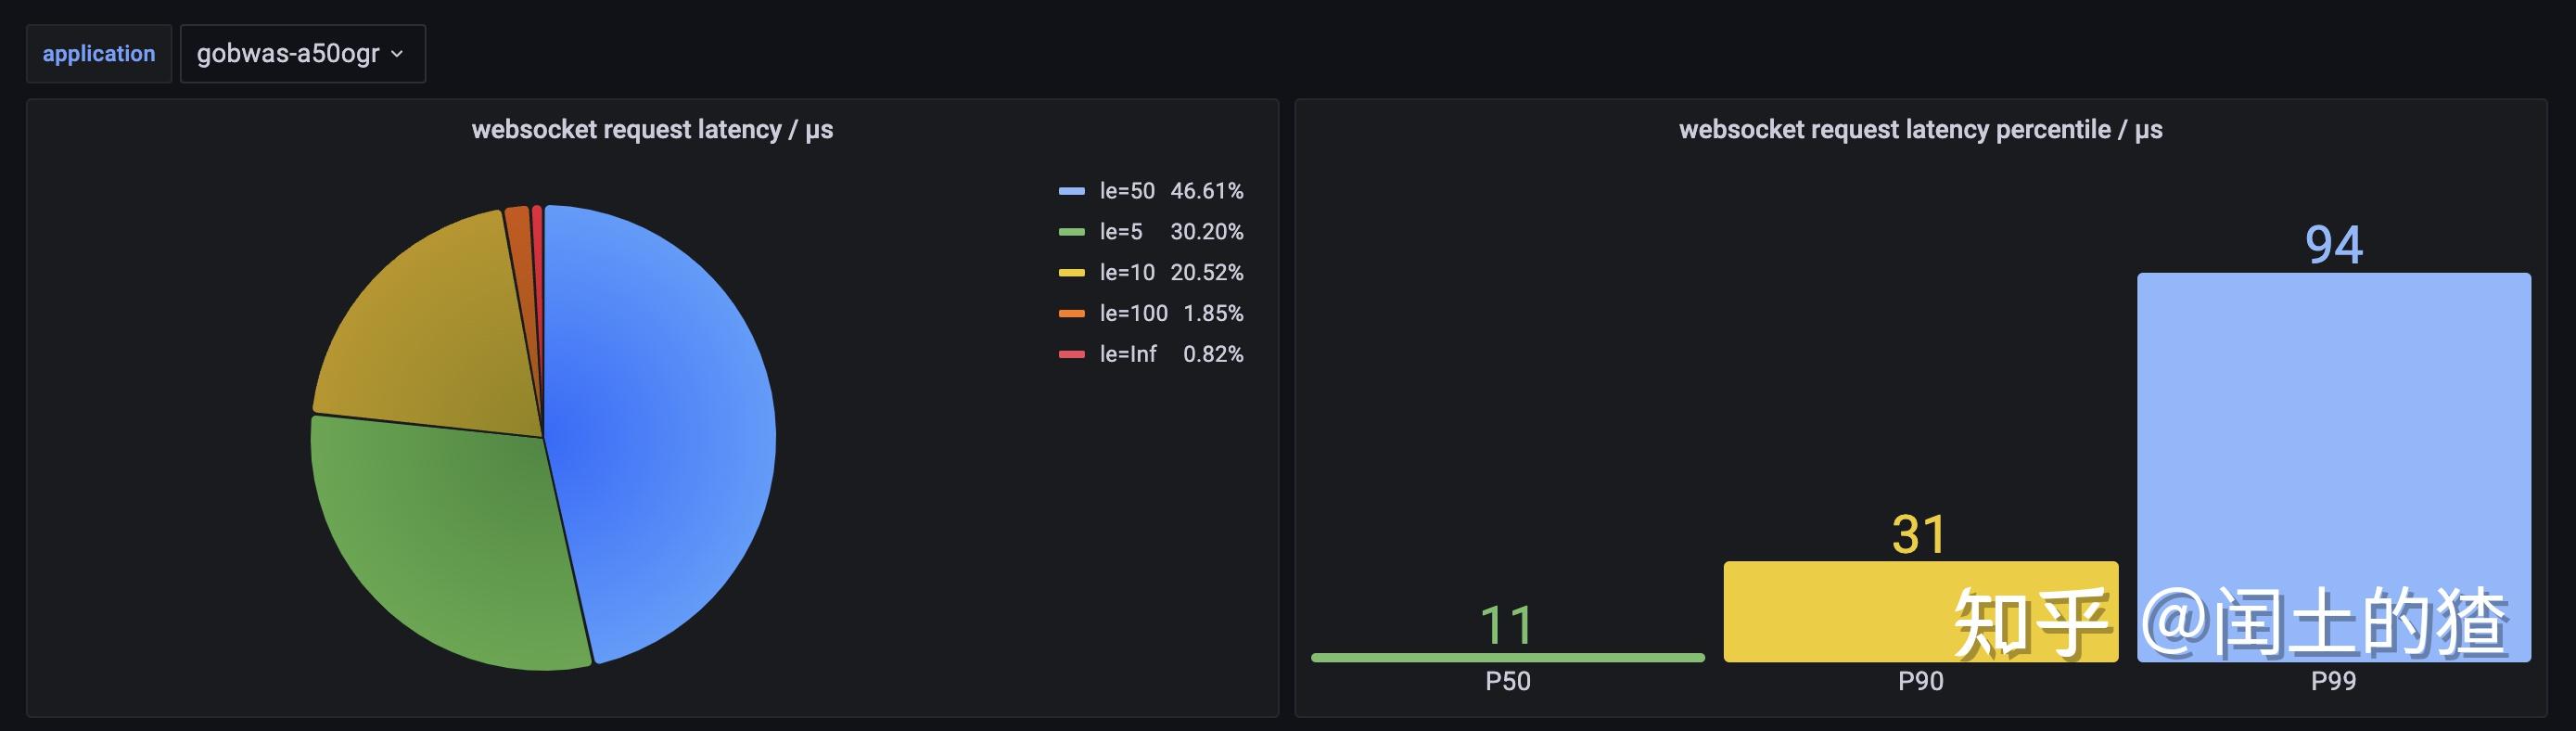Click the red le=Inf legend color swatch
The width and height of the screenshot is (2576, 731).
pos(1071,355)
